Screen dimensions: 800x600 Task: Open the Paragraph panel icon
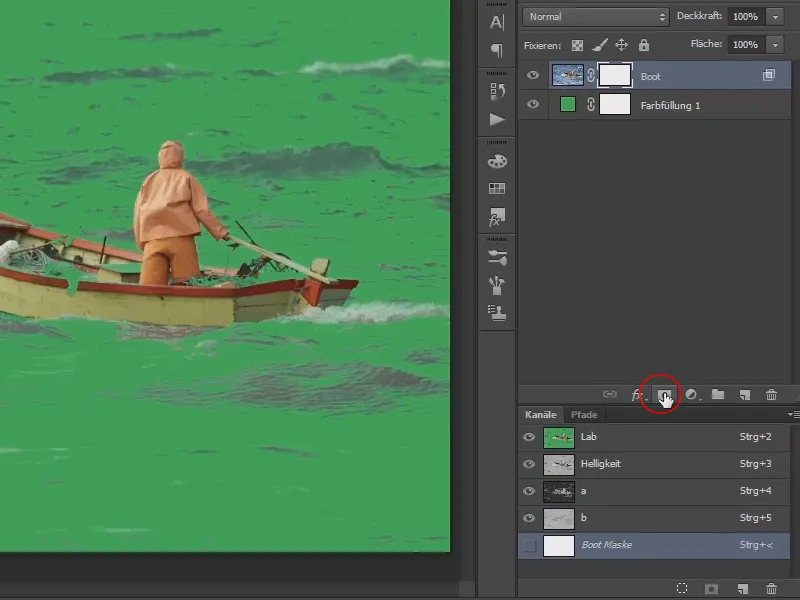point(497,50)
